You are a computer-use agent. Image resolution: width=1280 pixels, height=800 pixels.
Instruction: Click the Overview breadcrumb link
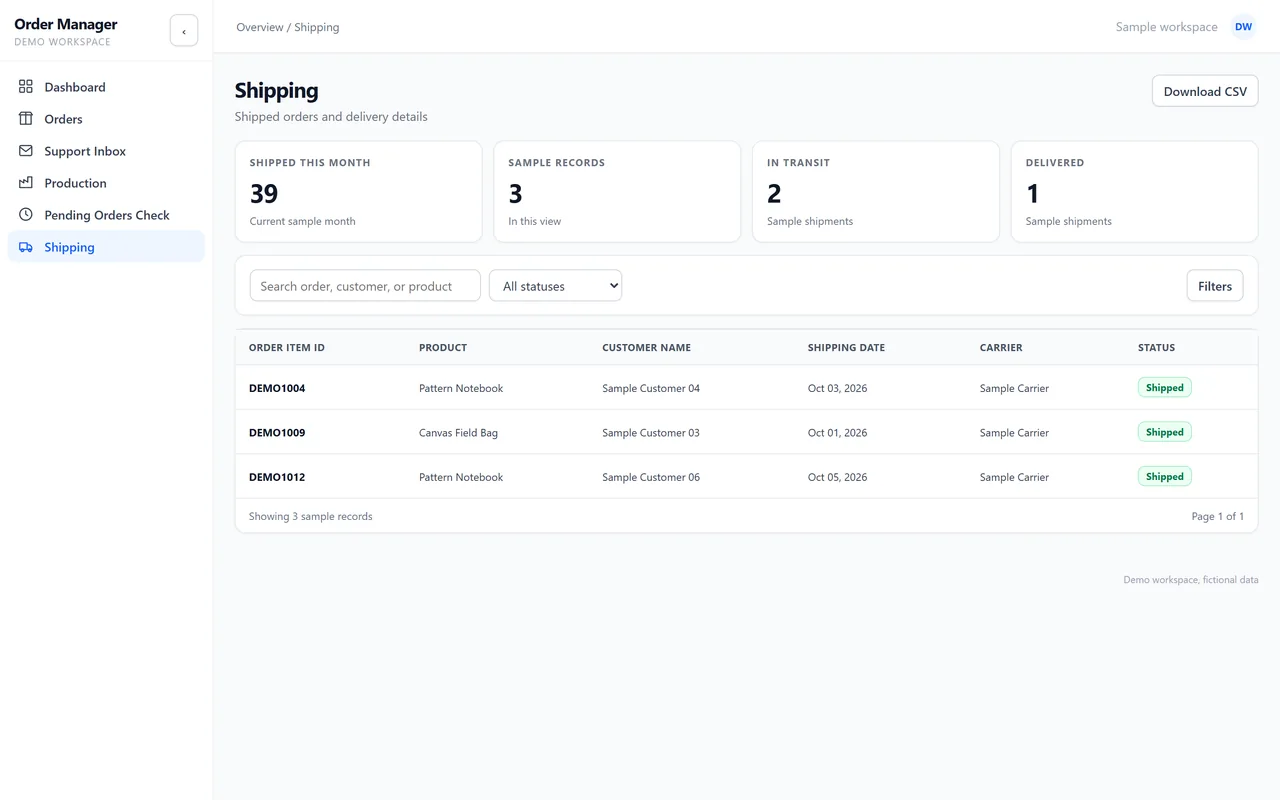click(260, 27)
